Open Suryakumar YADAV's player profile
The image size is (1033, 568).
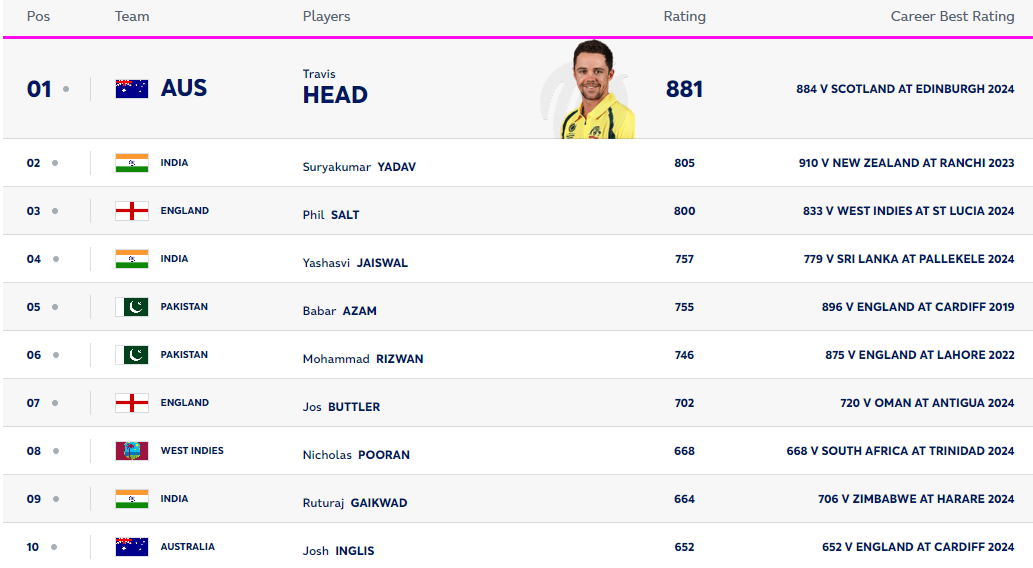359,167
